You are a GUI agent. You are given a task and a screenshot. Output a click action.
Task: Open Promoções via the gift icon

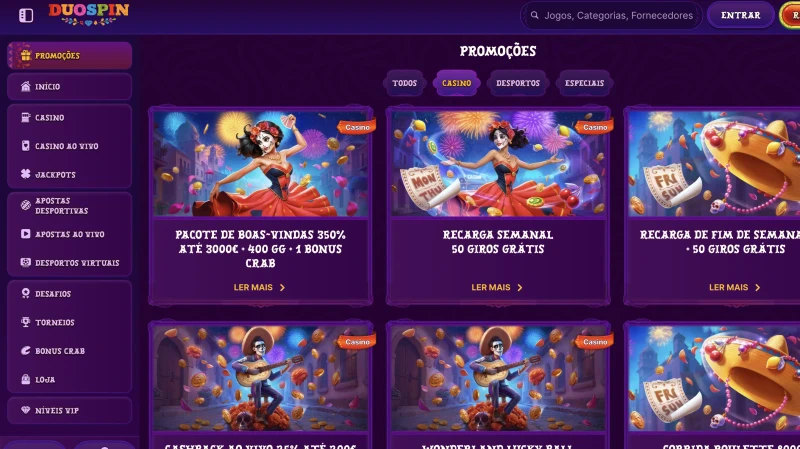(26, 55)
